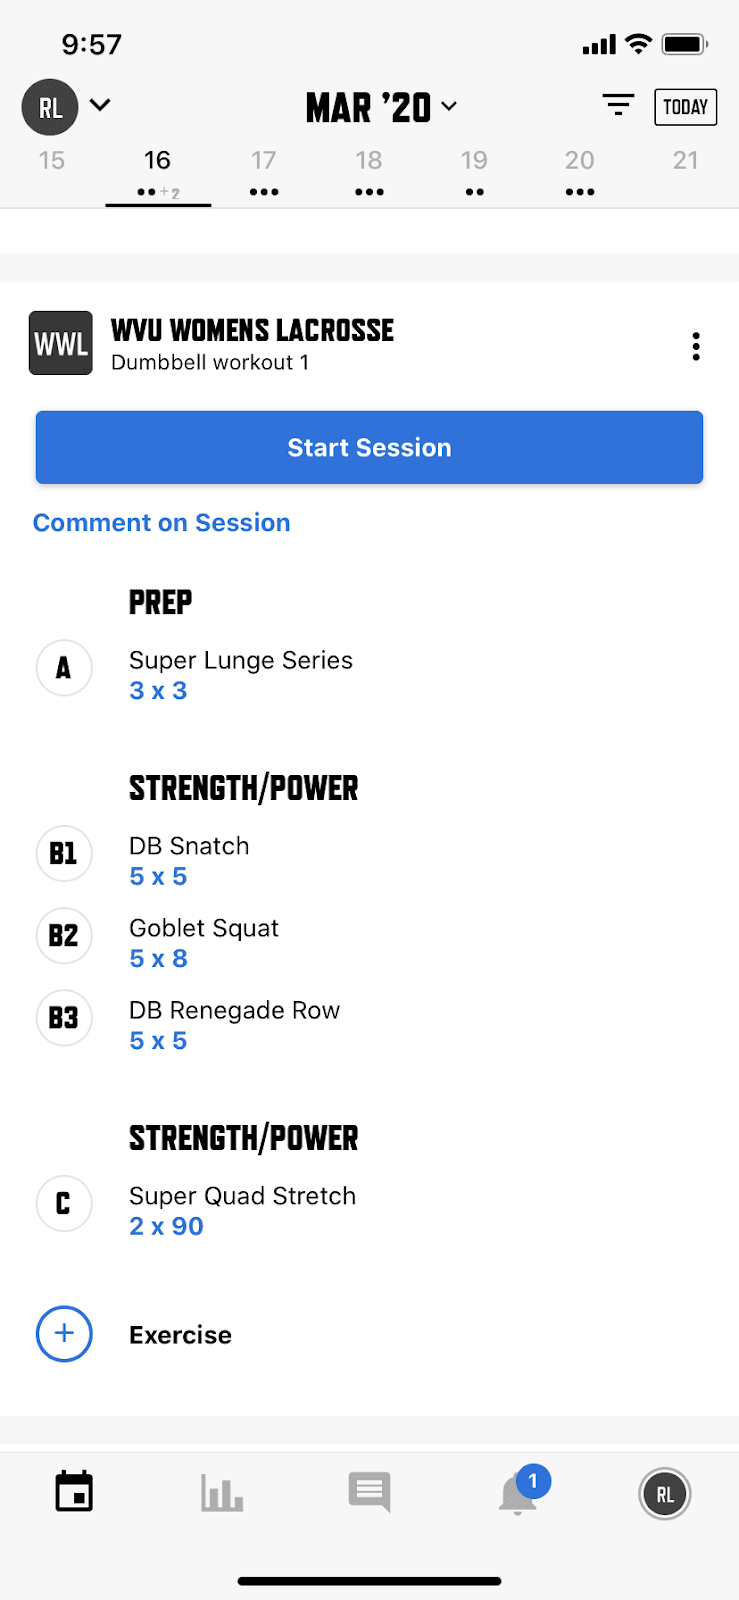Select the A circle for Super Lunge Series
Screen dimensions: 739x1600
pos(64,667)
